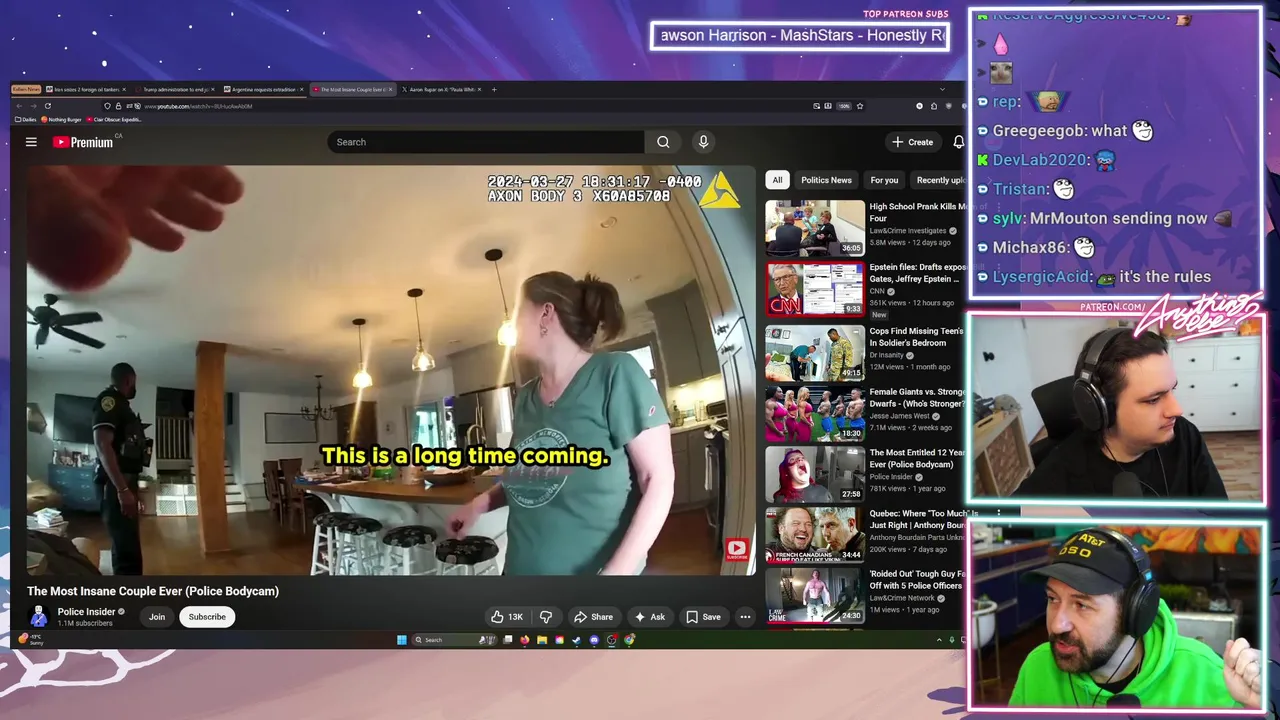Click the Join channel button
The height and width of the screenshot is (720, 1280).
[157, 617]
